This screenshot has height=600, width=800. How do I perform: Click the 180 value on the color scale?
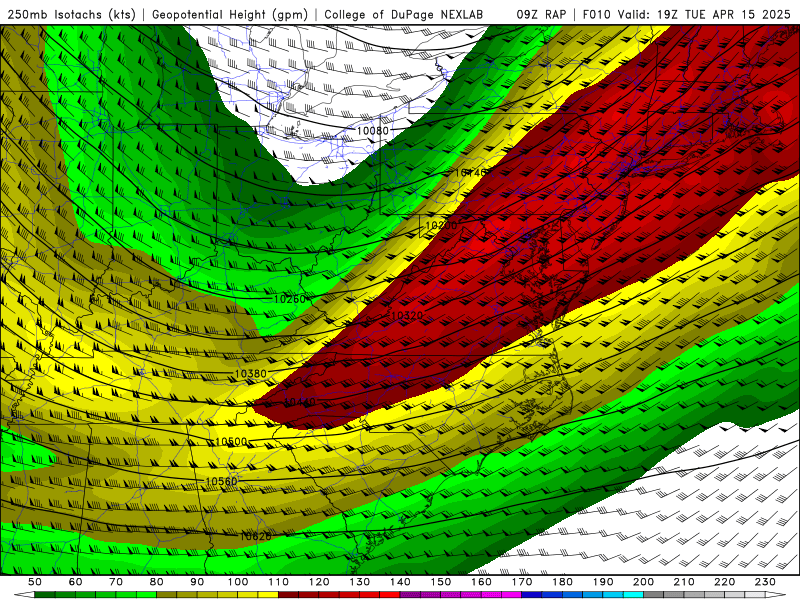click(562, 582)
